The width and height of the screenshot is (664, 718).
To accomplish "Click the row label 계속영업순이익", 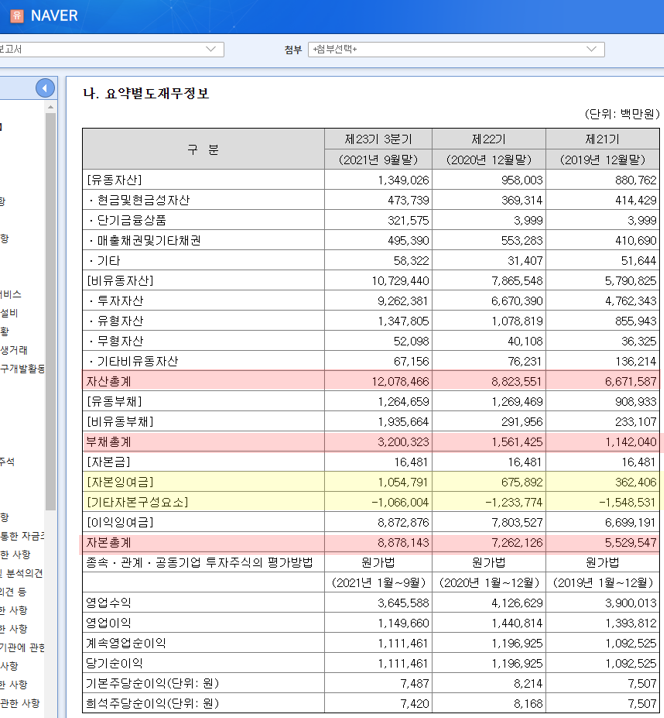I will (x=126, y=643).
